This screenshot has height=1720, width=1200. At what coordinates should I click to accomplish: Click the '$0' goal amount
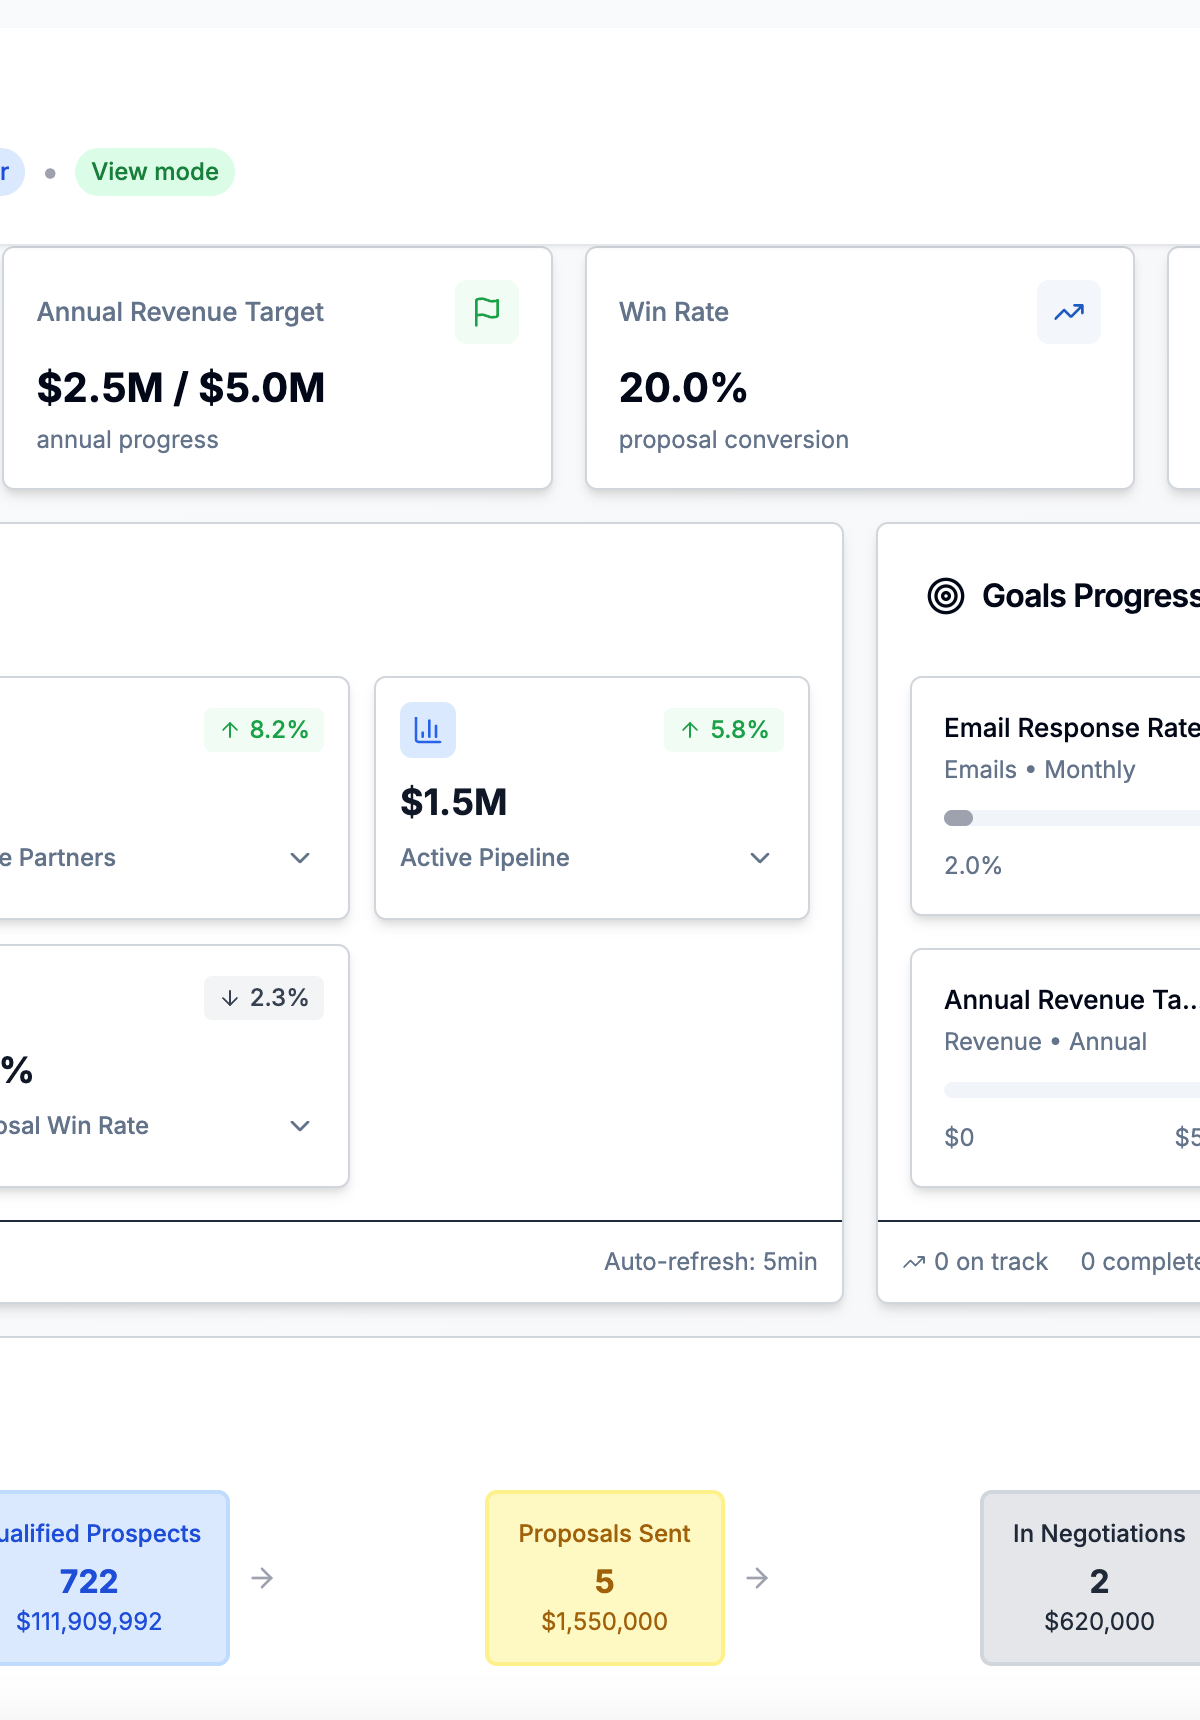click(x=959, y=1138)
